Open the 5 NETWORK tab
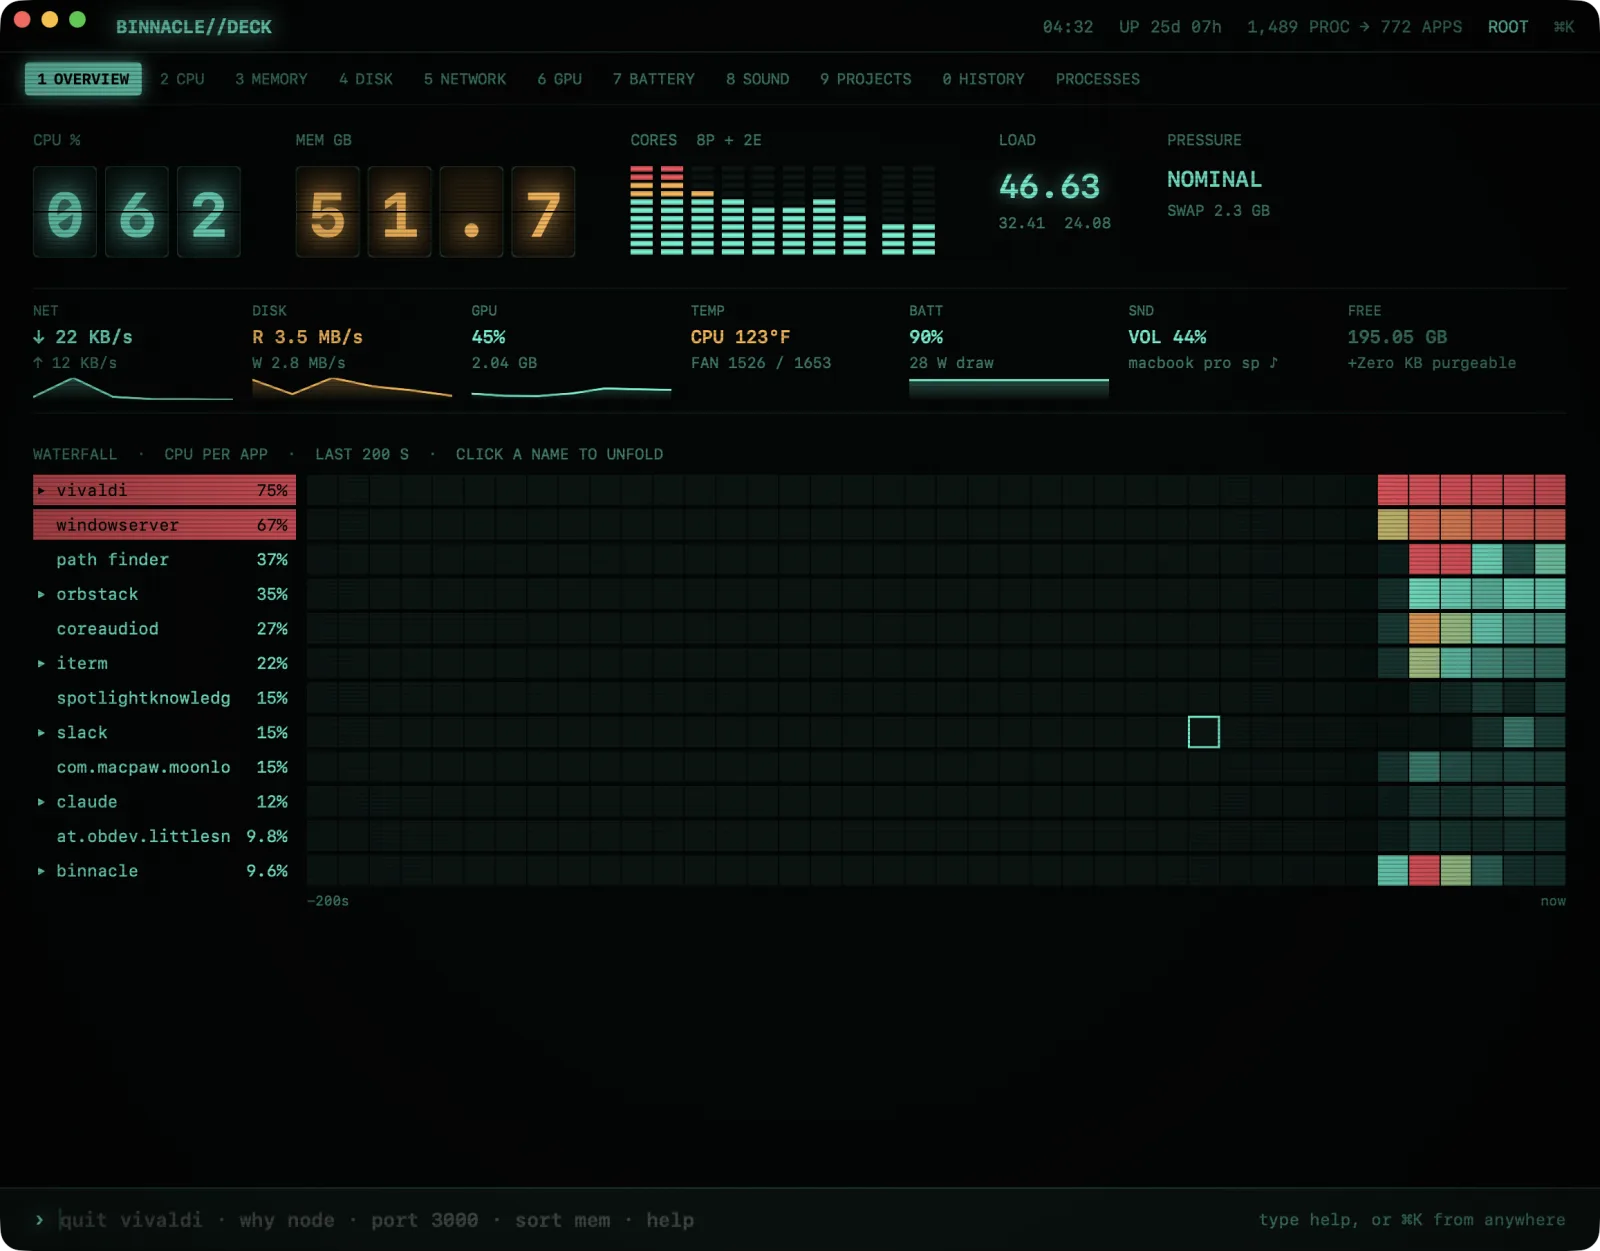The height and width of the screenshot is (1251, 1600). [x=465, y=79]
